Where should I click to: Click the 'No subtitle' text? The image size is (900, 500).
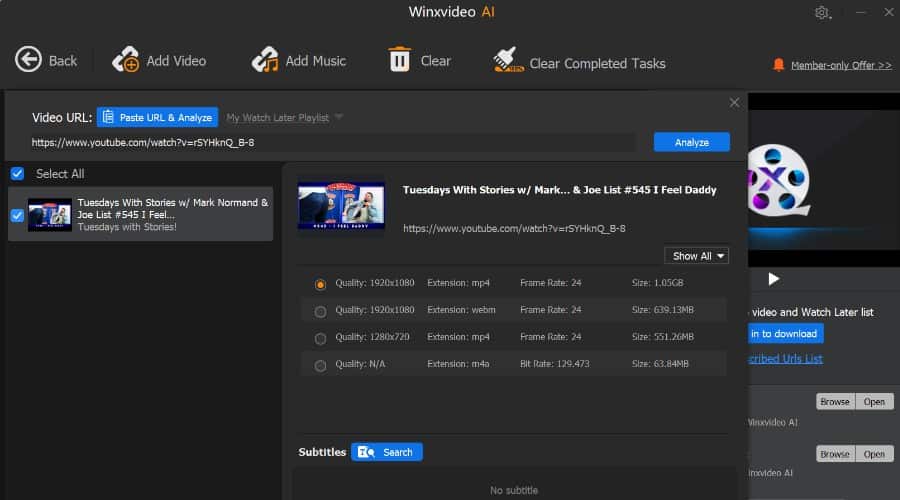(x=514, y=490)
